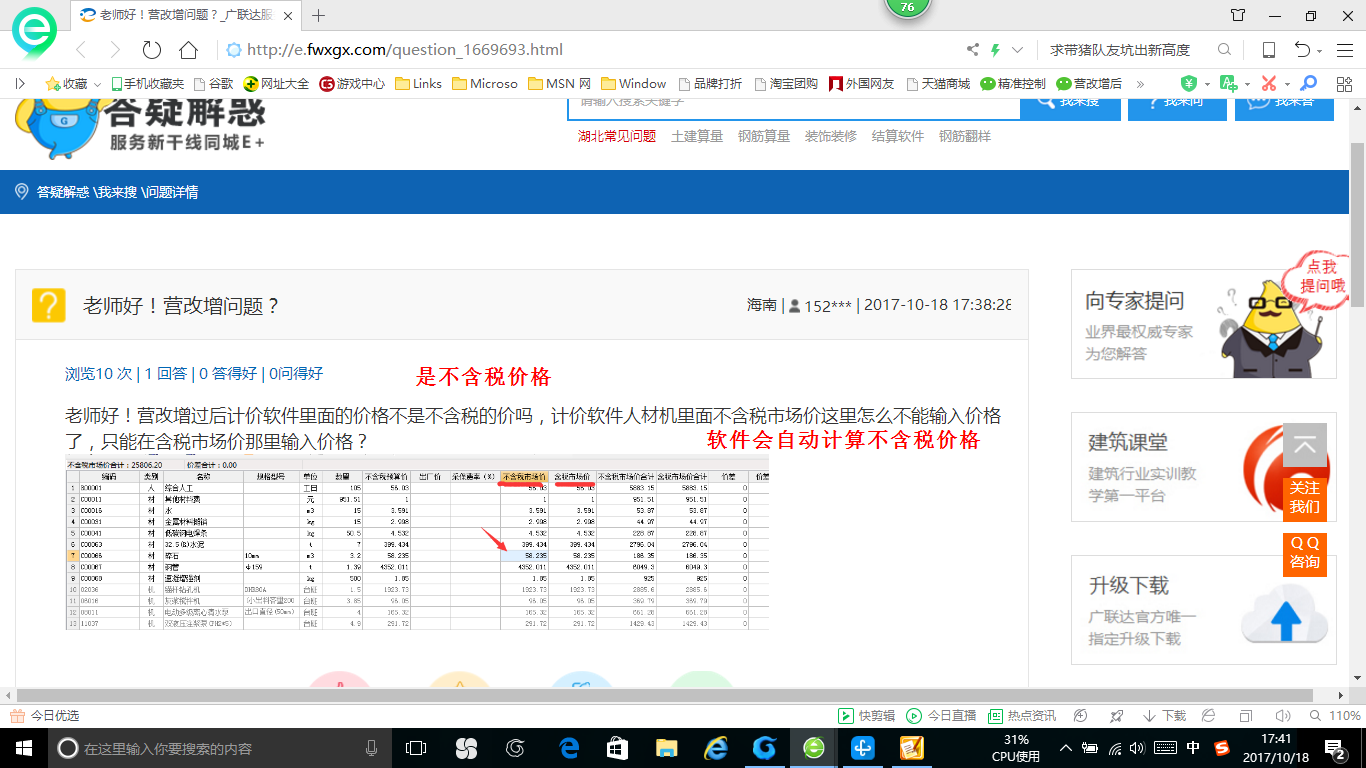Click the undo closed-tab arrow icon
Screen dimensions: 1366x768
pyautogui.click(x=1302, y=50)
